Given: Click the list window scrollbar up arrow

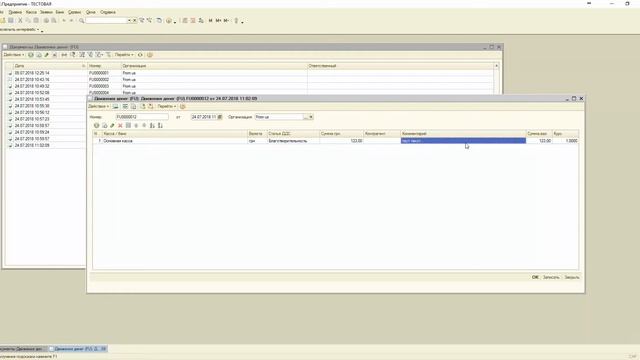Looking at the screenshot, I should pos(496,66).
